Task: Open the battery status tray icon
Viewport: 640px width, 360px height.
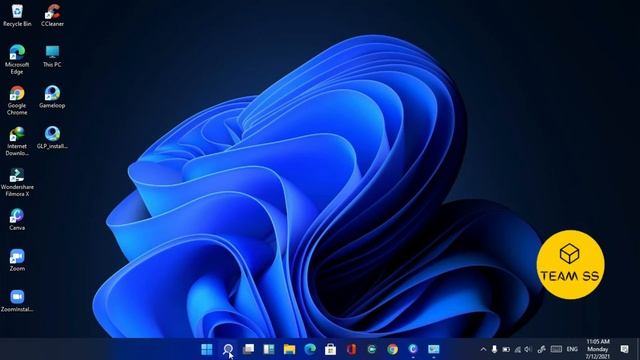Action: pos(506,349)
